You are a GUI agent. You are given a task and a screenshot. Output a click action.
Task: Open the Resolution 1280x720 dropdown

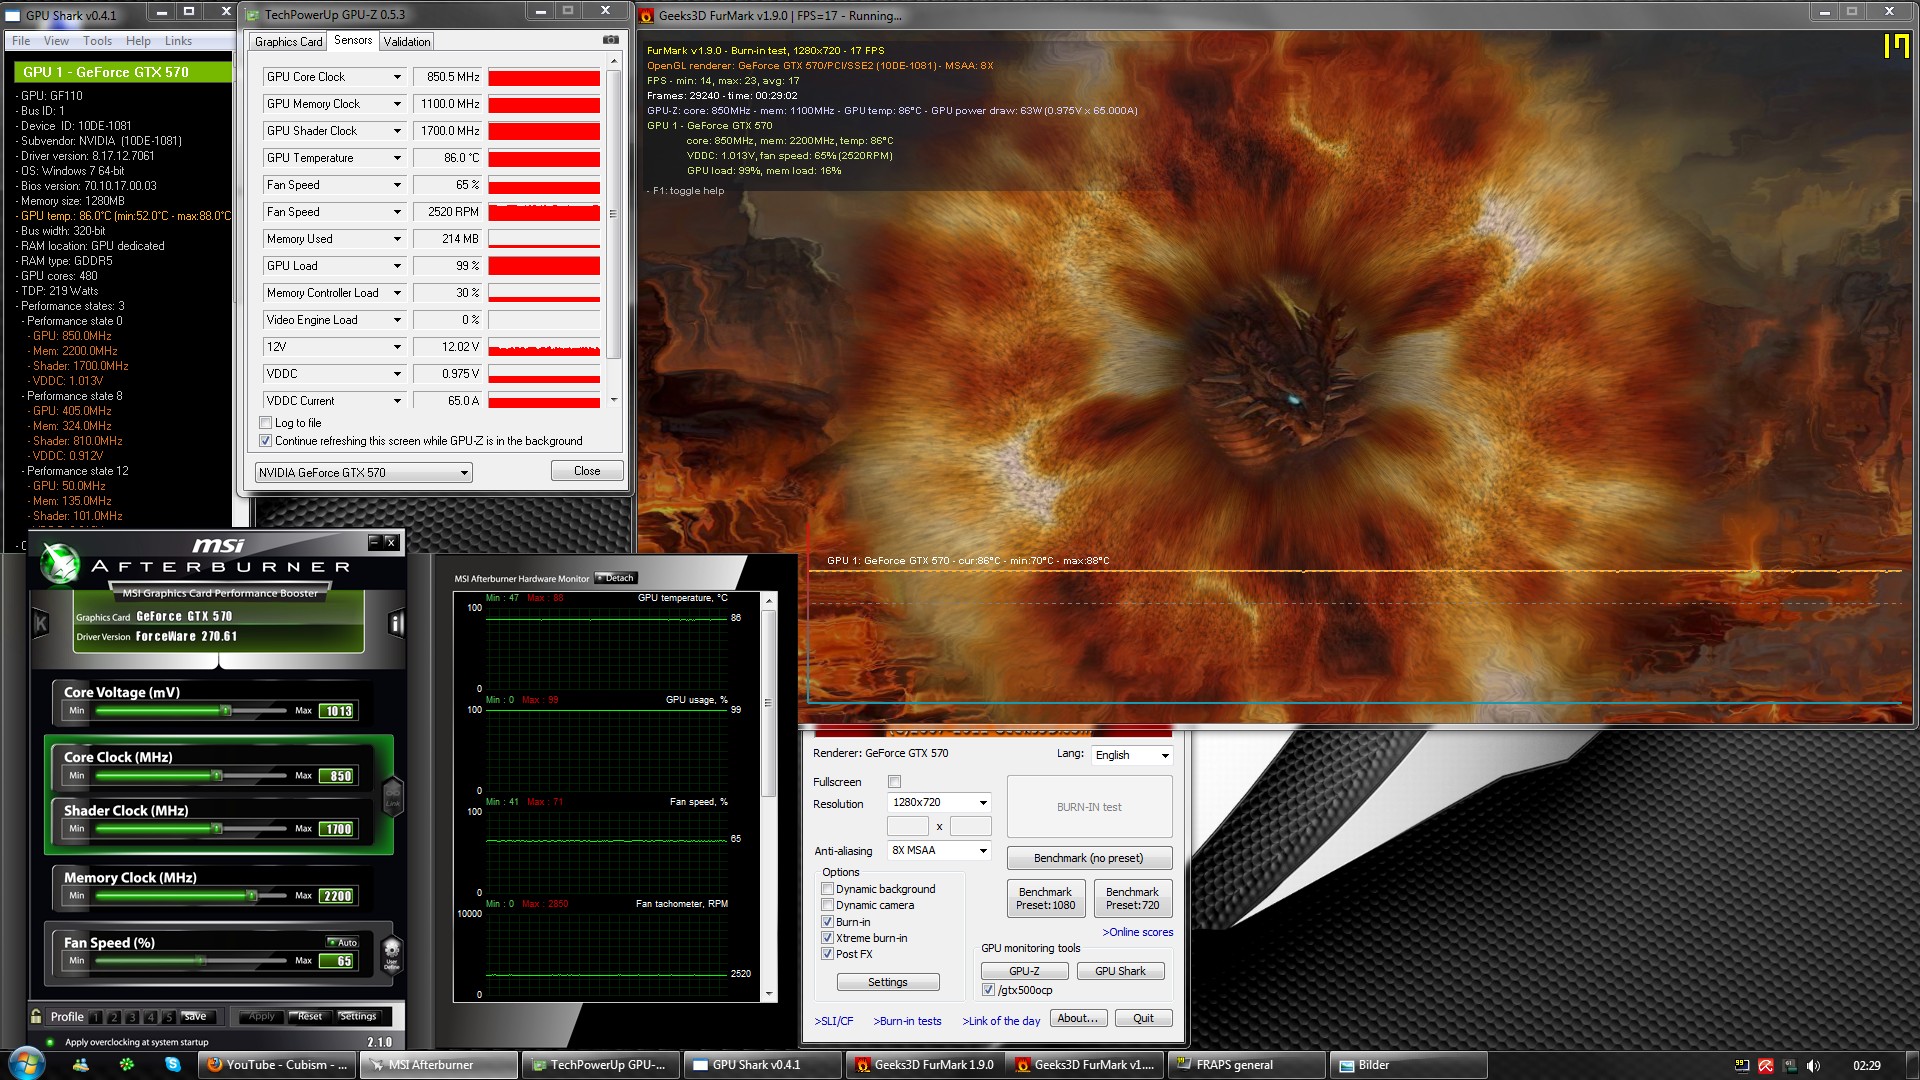(x=939, y=802)
